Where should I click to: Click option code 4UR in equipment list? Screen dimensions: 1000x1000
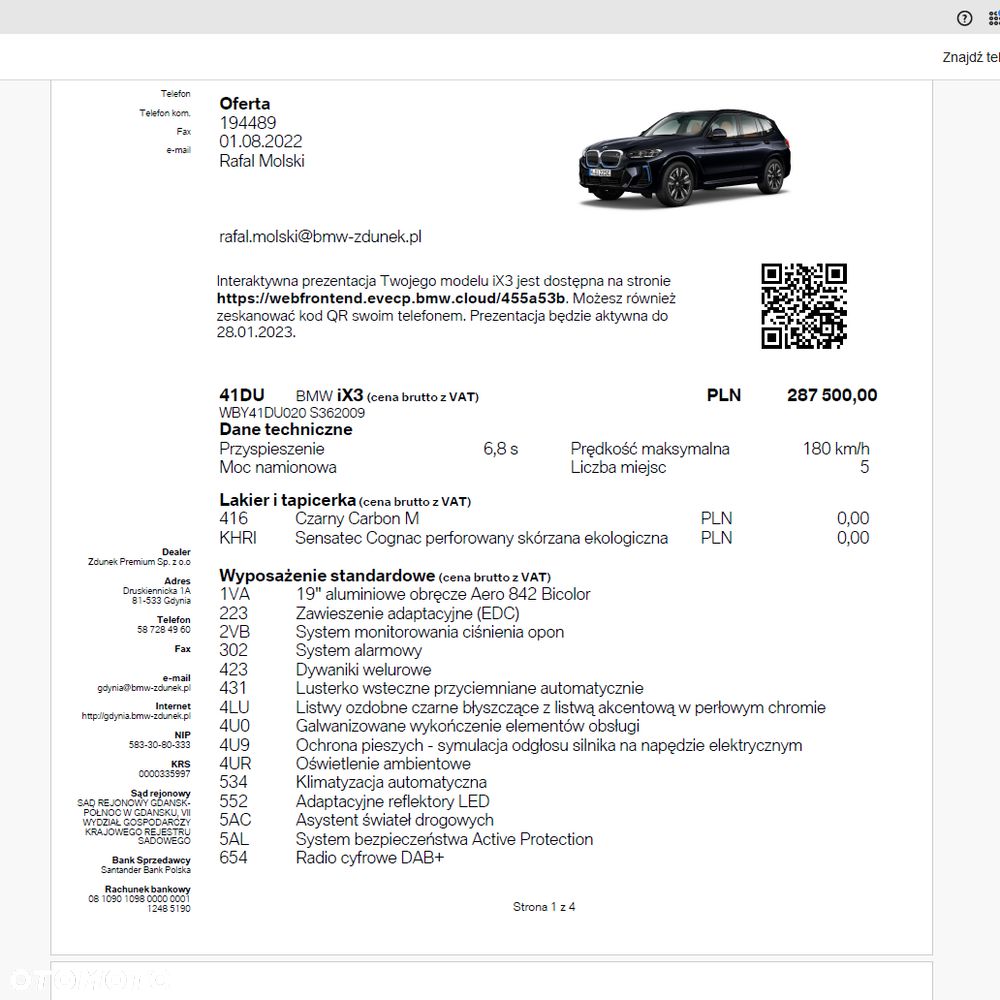[x=235, y=763]
